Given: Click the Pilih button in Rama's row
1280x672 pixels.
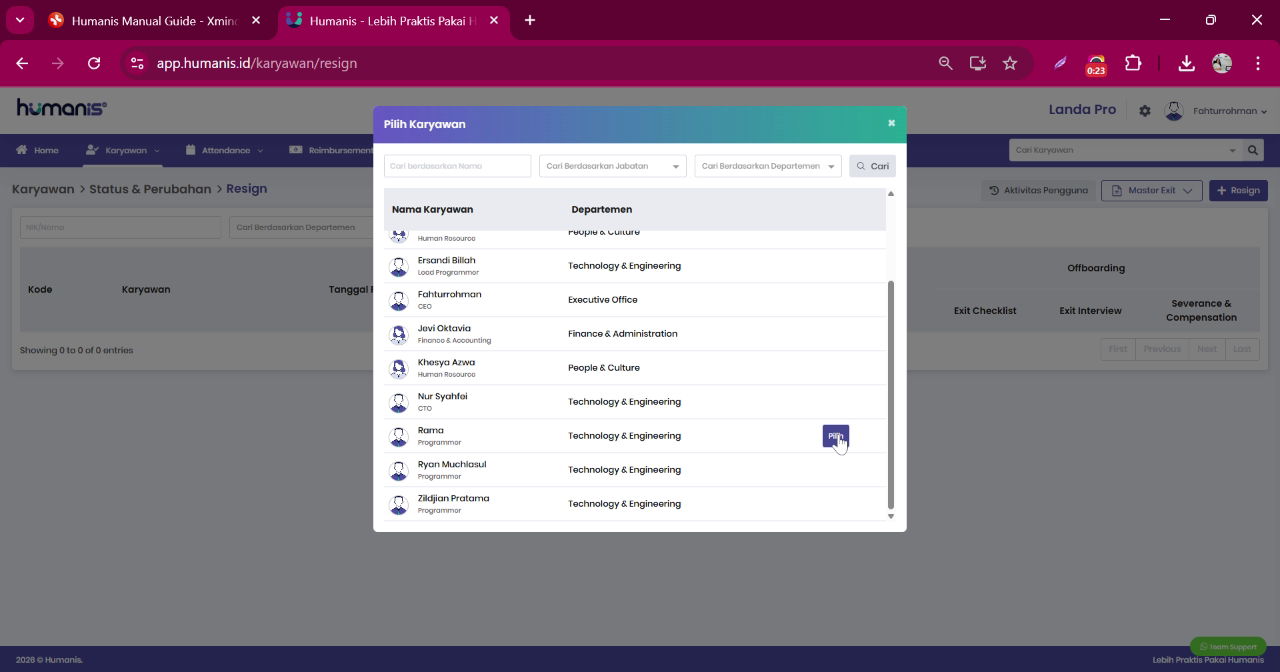Looking at the screenshot, I should click(836, 436).
